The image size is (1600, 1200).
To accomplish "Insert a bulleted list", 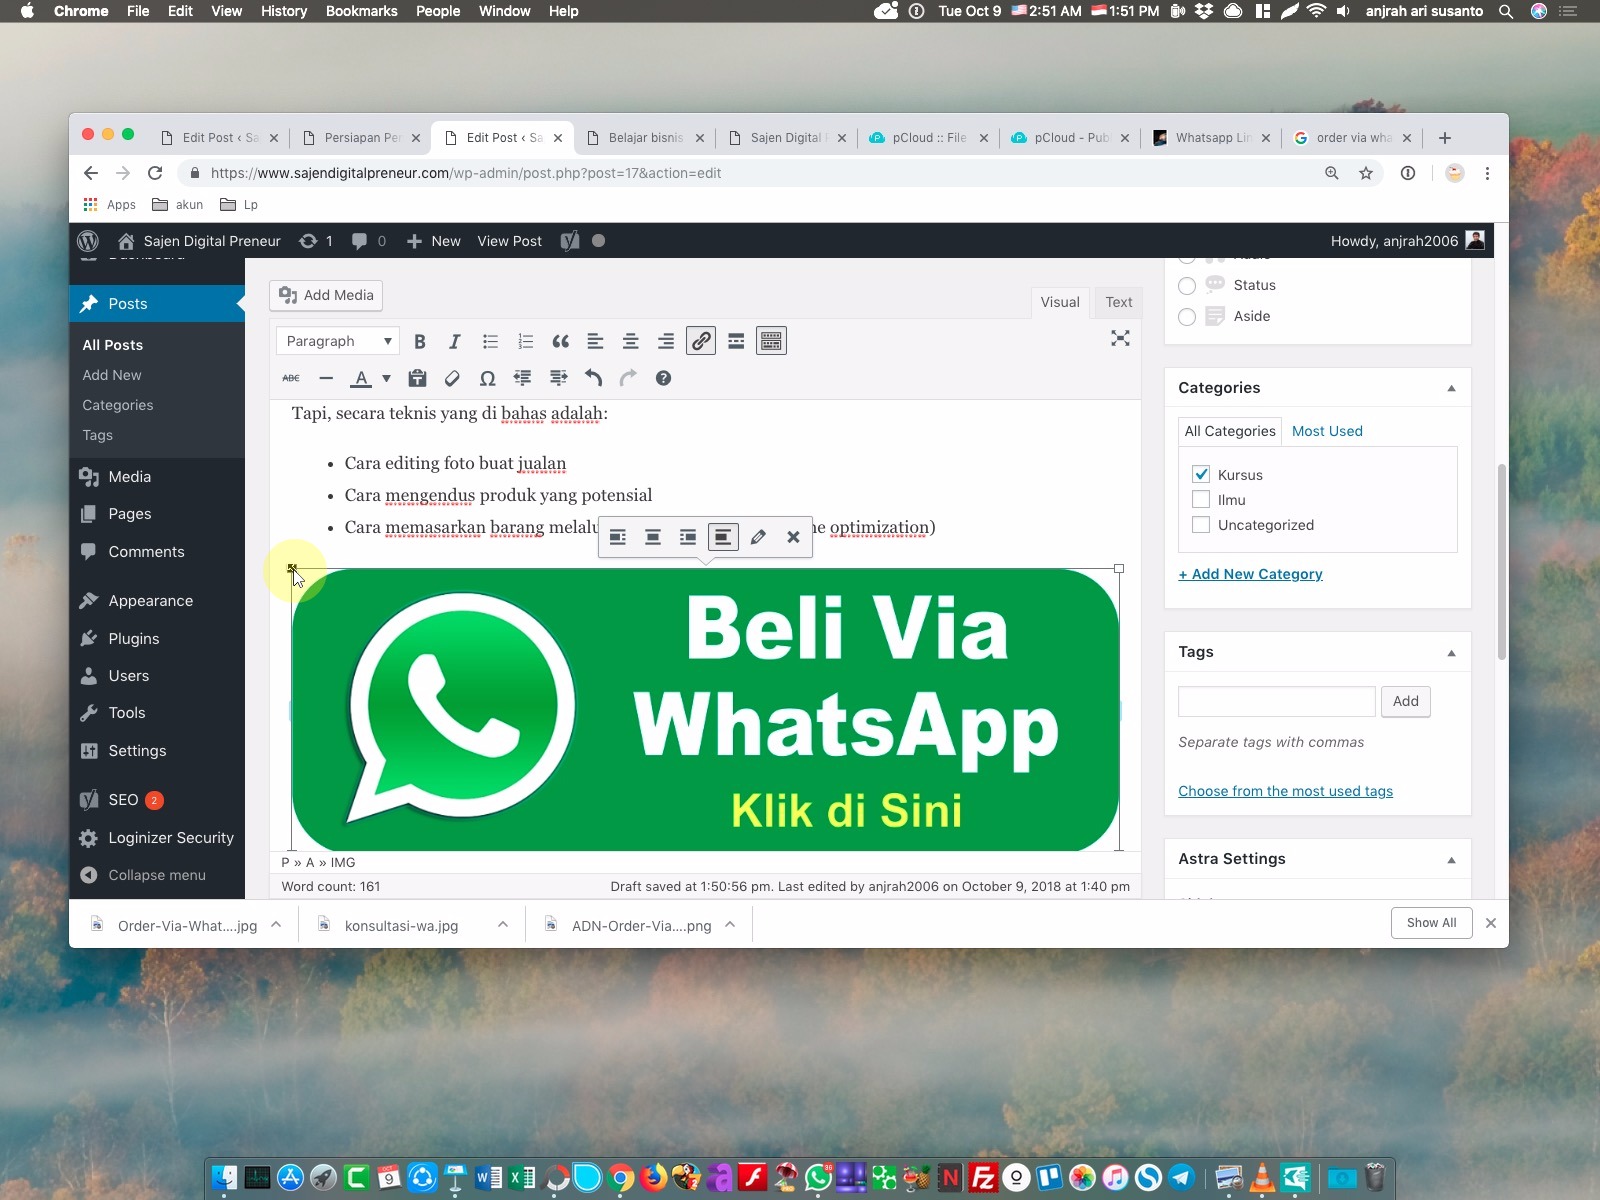I will pos(490,341).
